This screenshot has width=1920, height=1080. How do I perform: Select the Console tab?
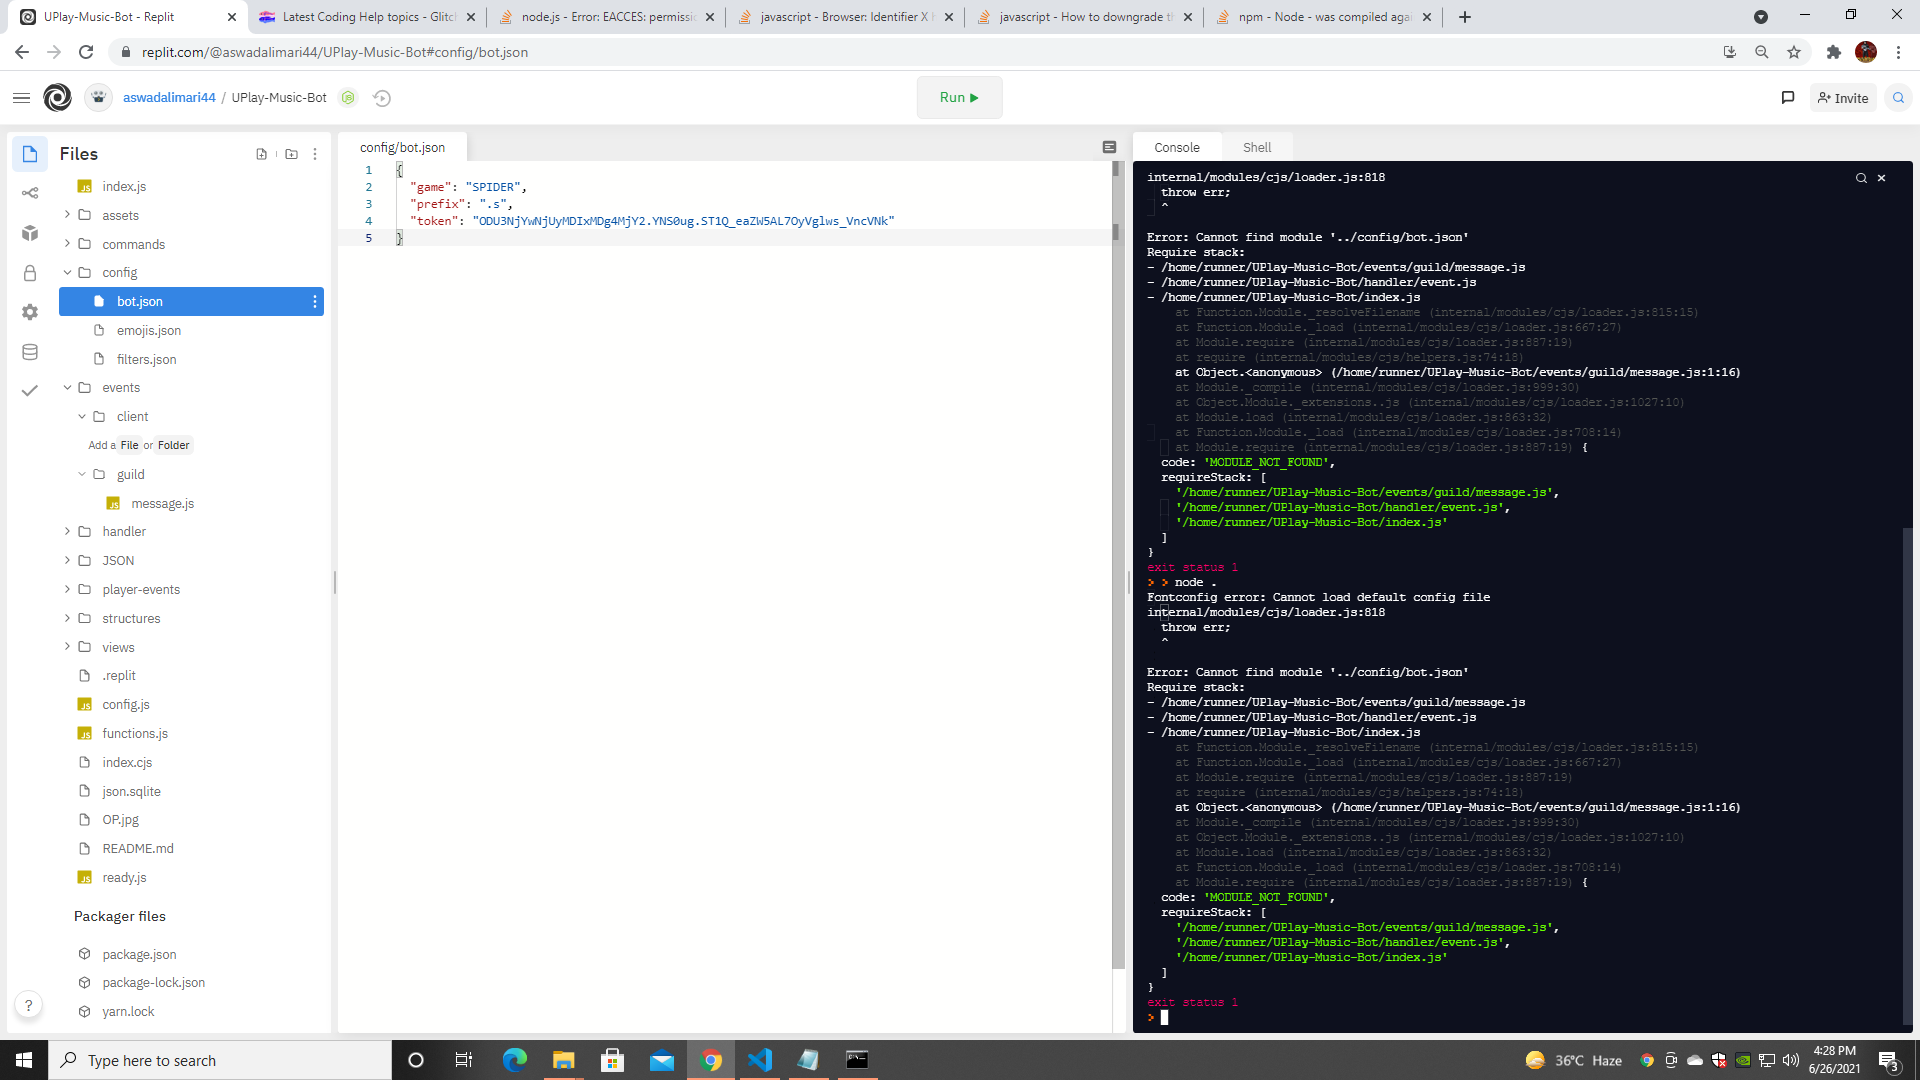coord(1176,147)
